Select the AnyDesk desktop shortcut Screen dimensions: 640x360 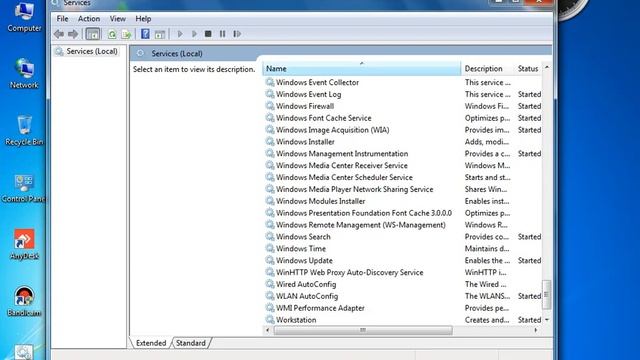click(x=24, y=244)
